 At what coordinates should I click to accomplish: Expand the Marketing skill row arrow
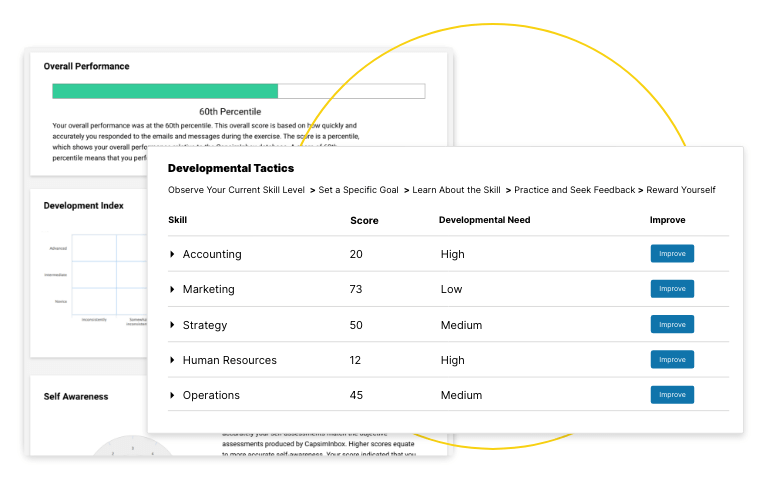click(x=173, y=290)
